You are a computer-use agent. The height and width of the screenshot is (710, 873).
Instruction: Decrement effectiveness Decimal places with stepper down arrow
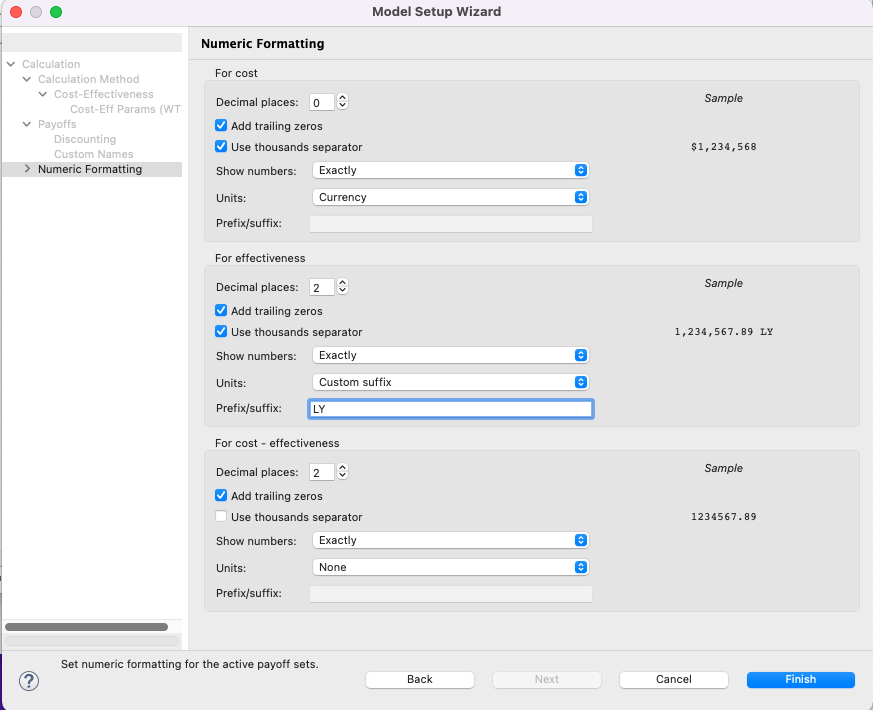341,291
